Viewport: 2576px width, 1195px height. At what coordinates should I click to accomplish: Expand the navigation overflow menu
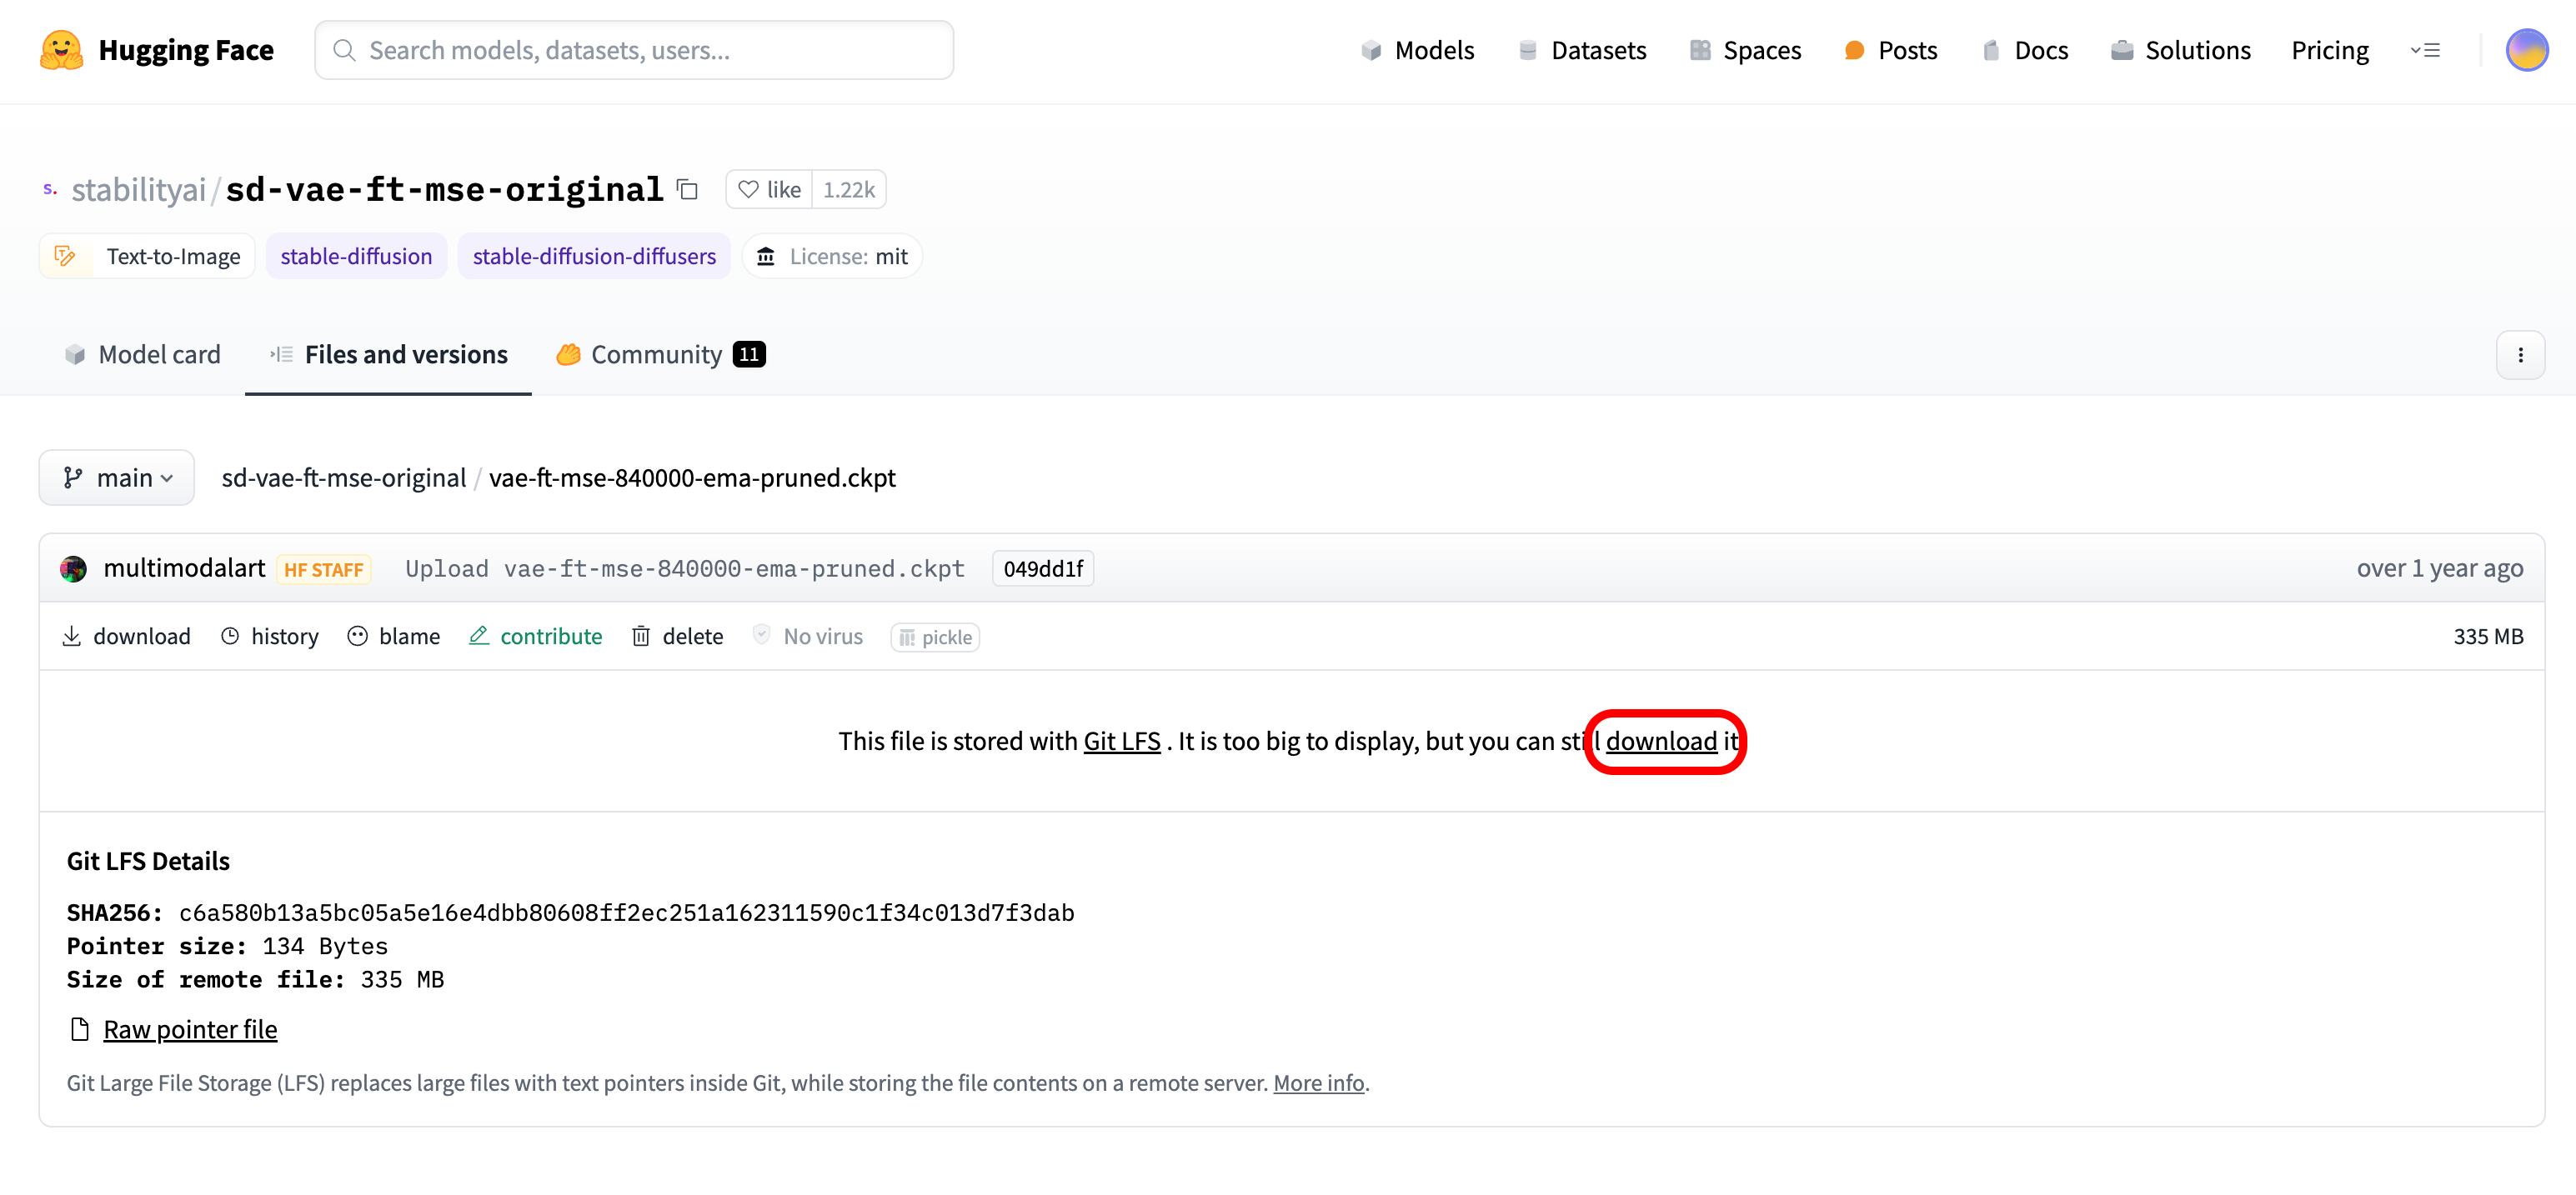coord(2425,50)
